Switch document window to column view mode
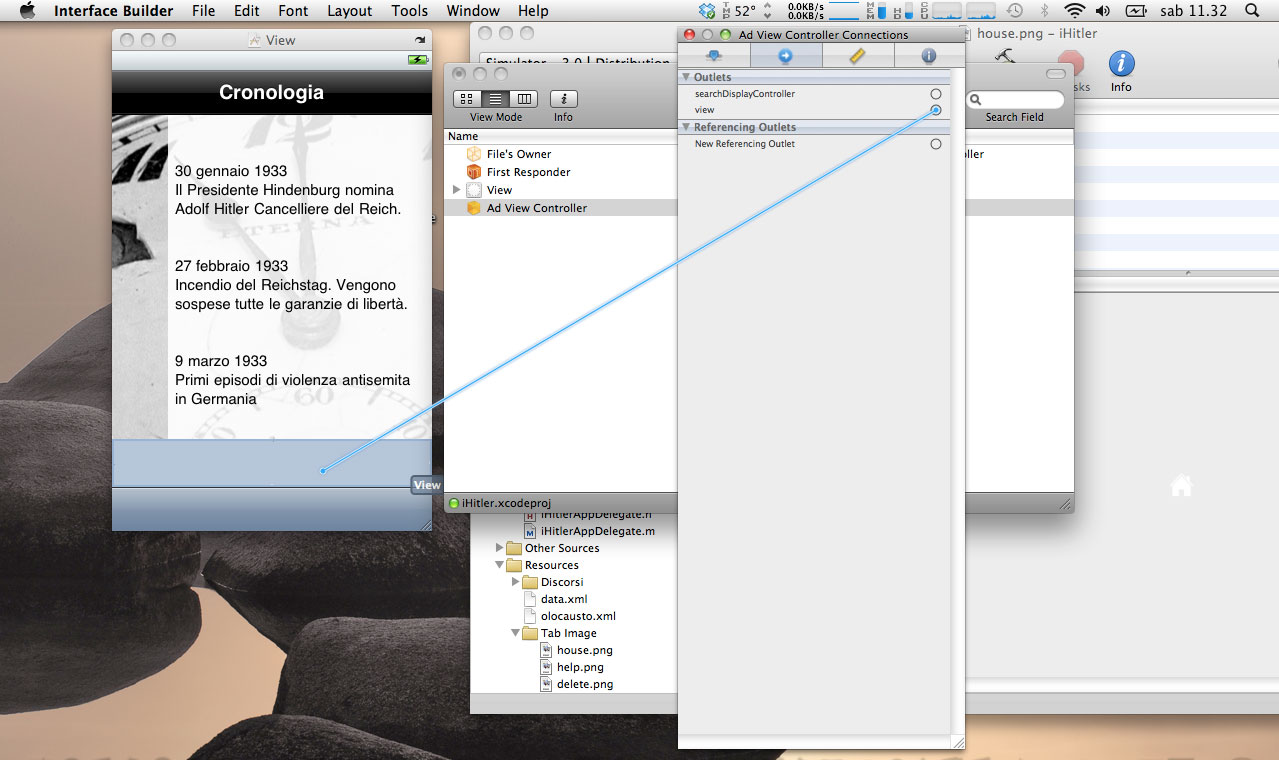This screenshot has width=1279, height=760. pos(523,99)
